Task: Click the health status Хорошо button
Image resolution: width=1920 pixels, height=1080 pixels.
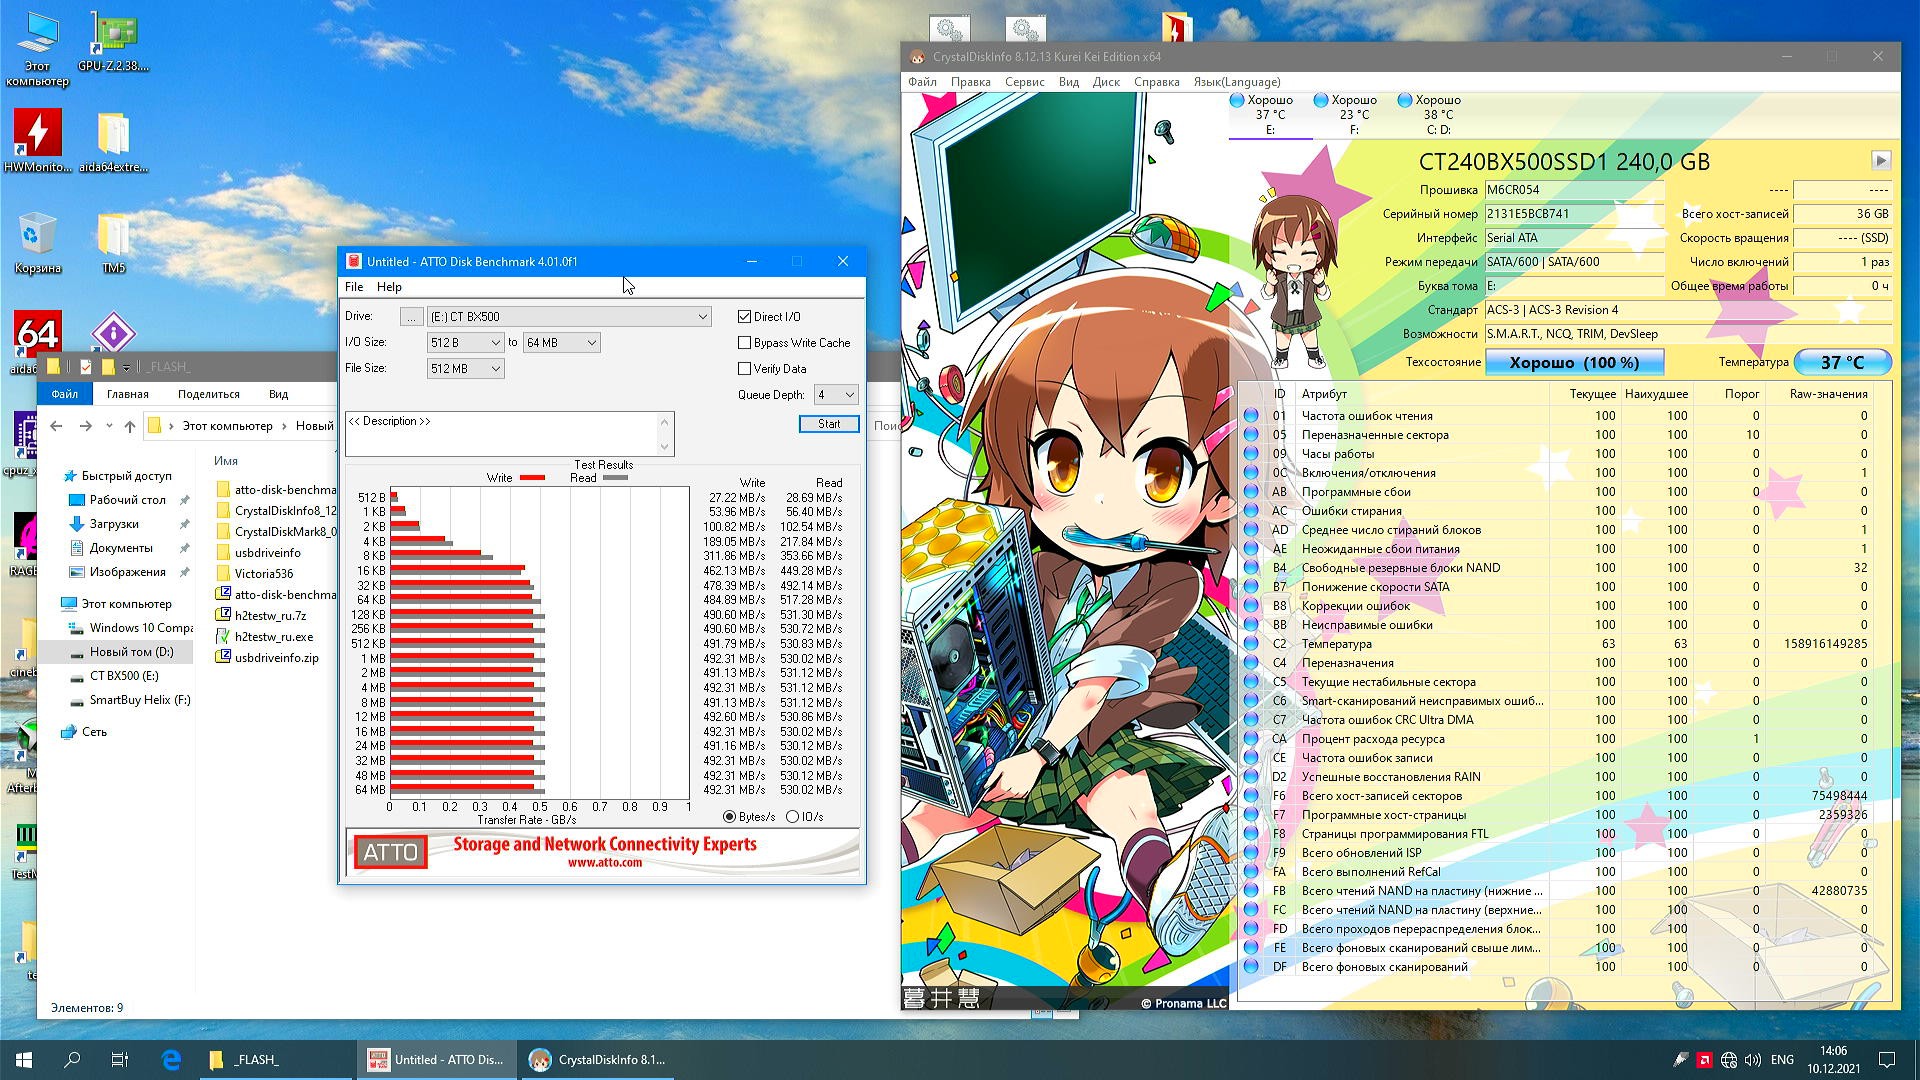Action: coord(1574,362)
